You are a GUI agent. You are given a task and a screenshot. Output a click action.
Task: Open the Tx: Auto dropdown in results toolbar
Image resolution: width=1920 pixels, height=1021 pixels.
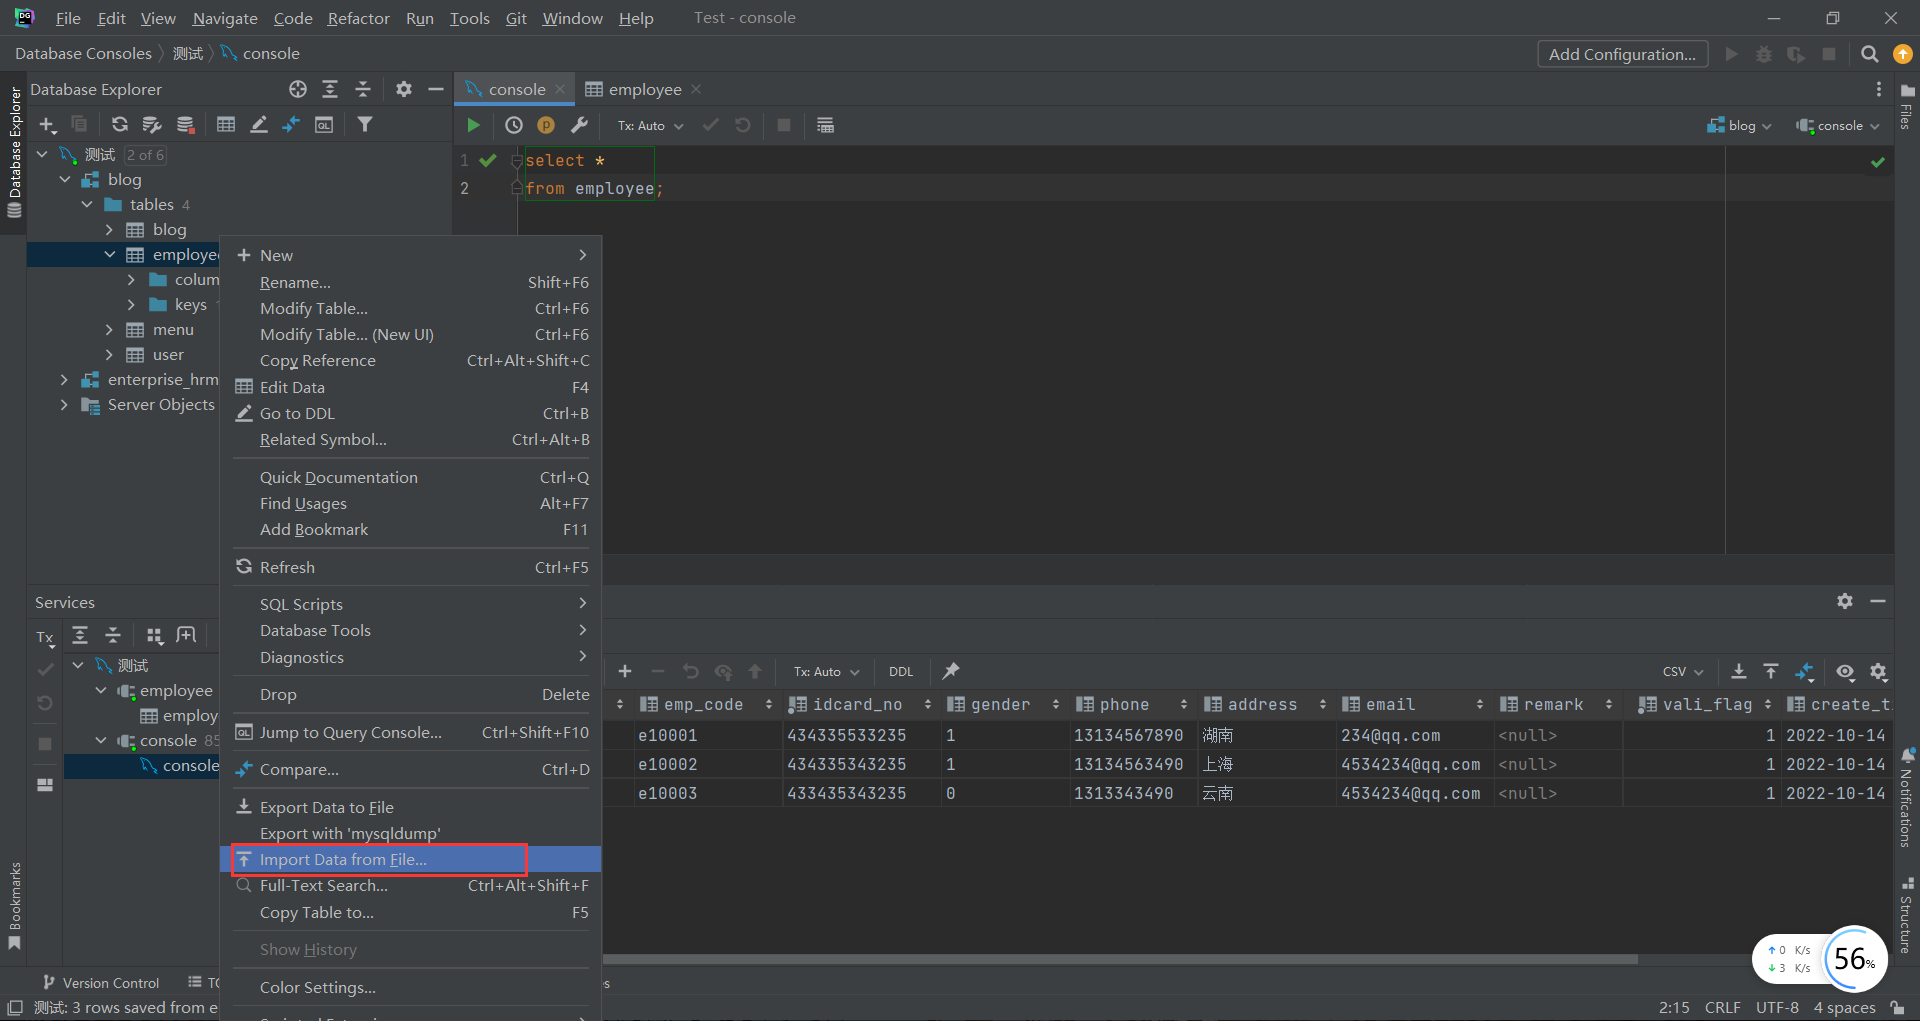826,671
